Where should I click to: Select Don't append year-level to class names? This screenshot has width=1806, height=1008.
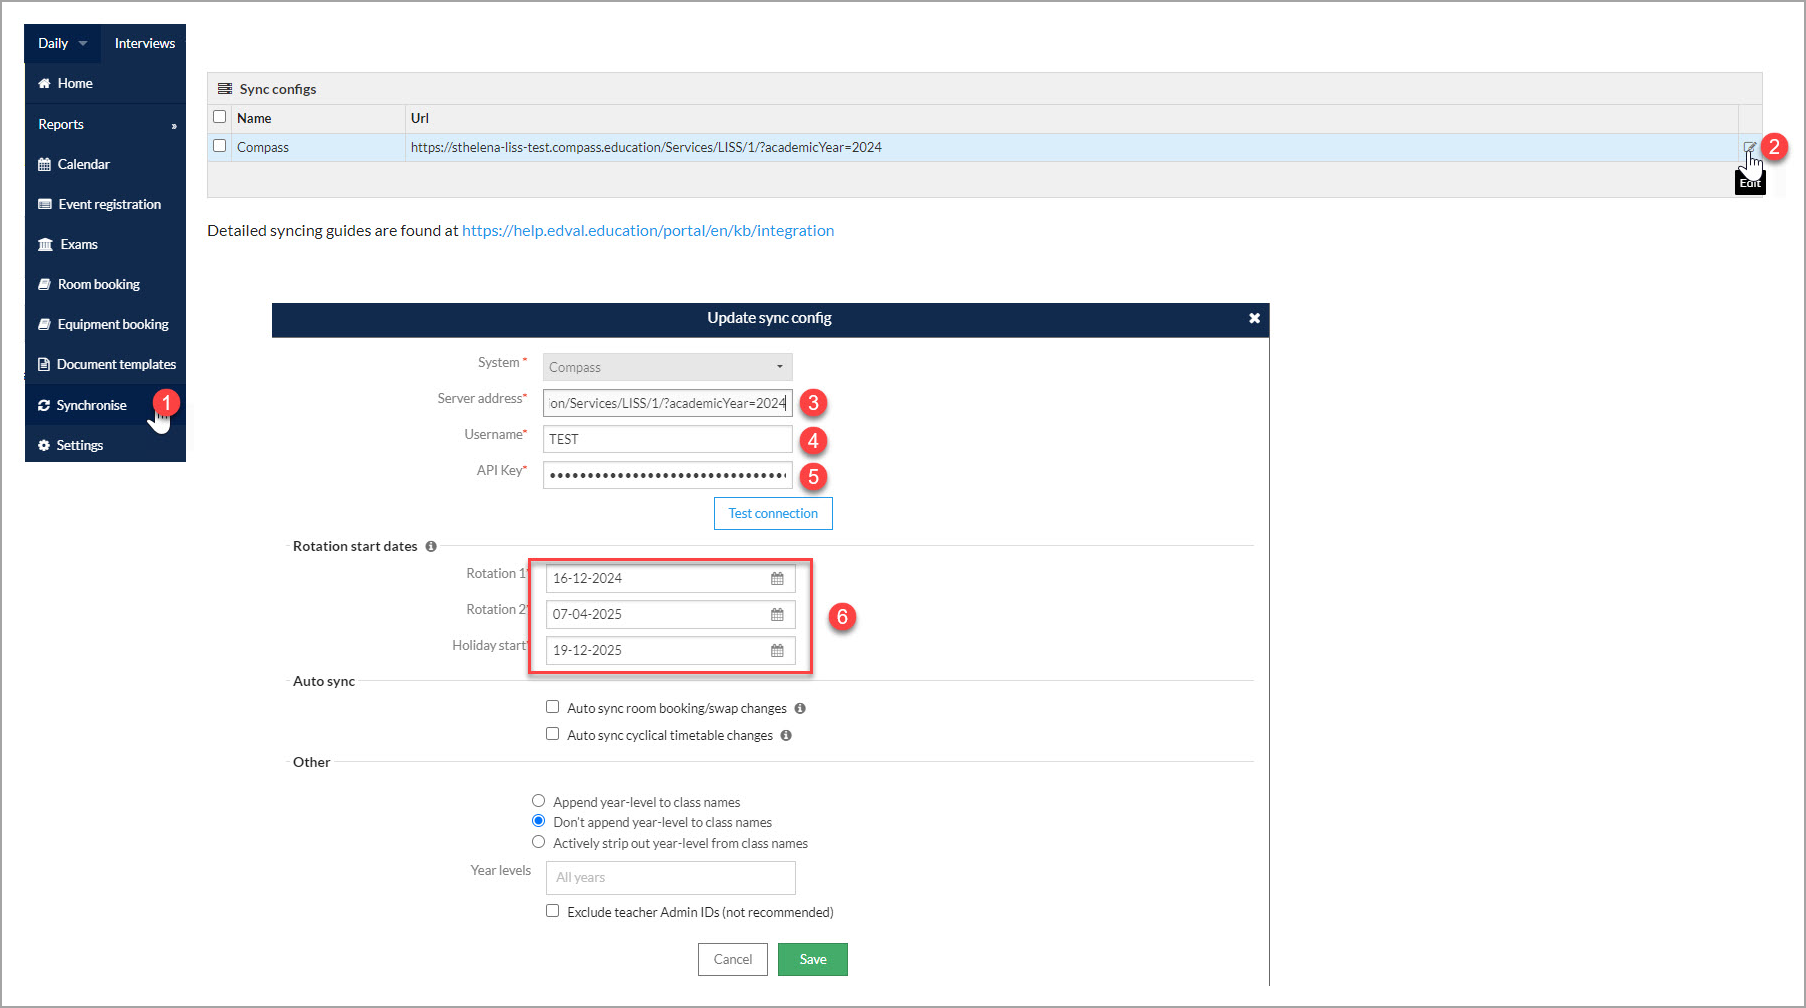538,821
